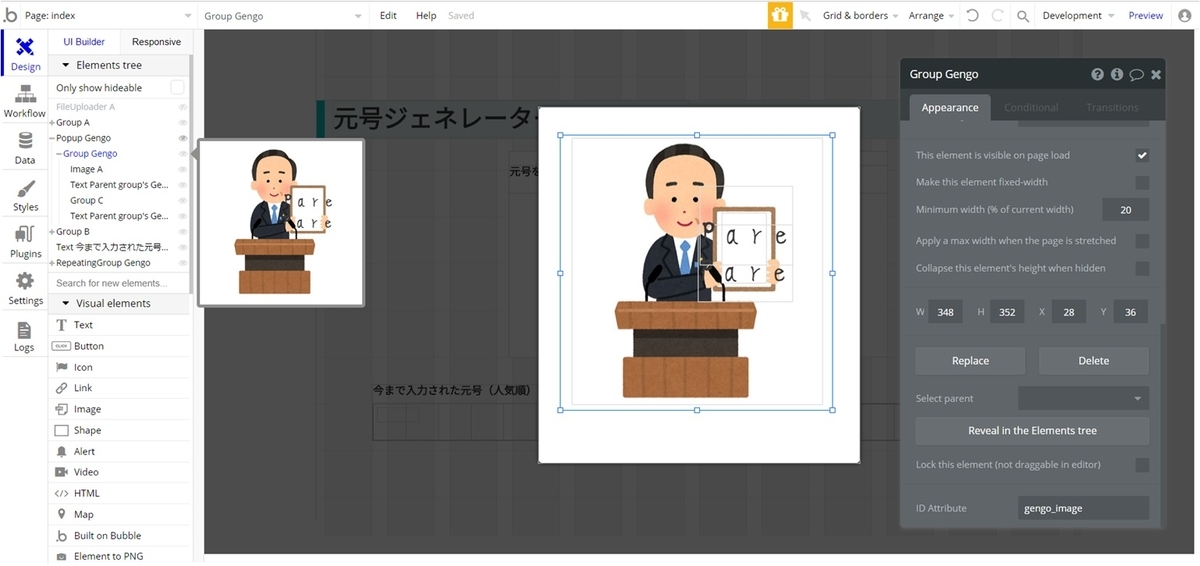The width and height of the screenshot is (1200, 566).
Task: Click the Delete button
Action: pos(1094,361)
